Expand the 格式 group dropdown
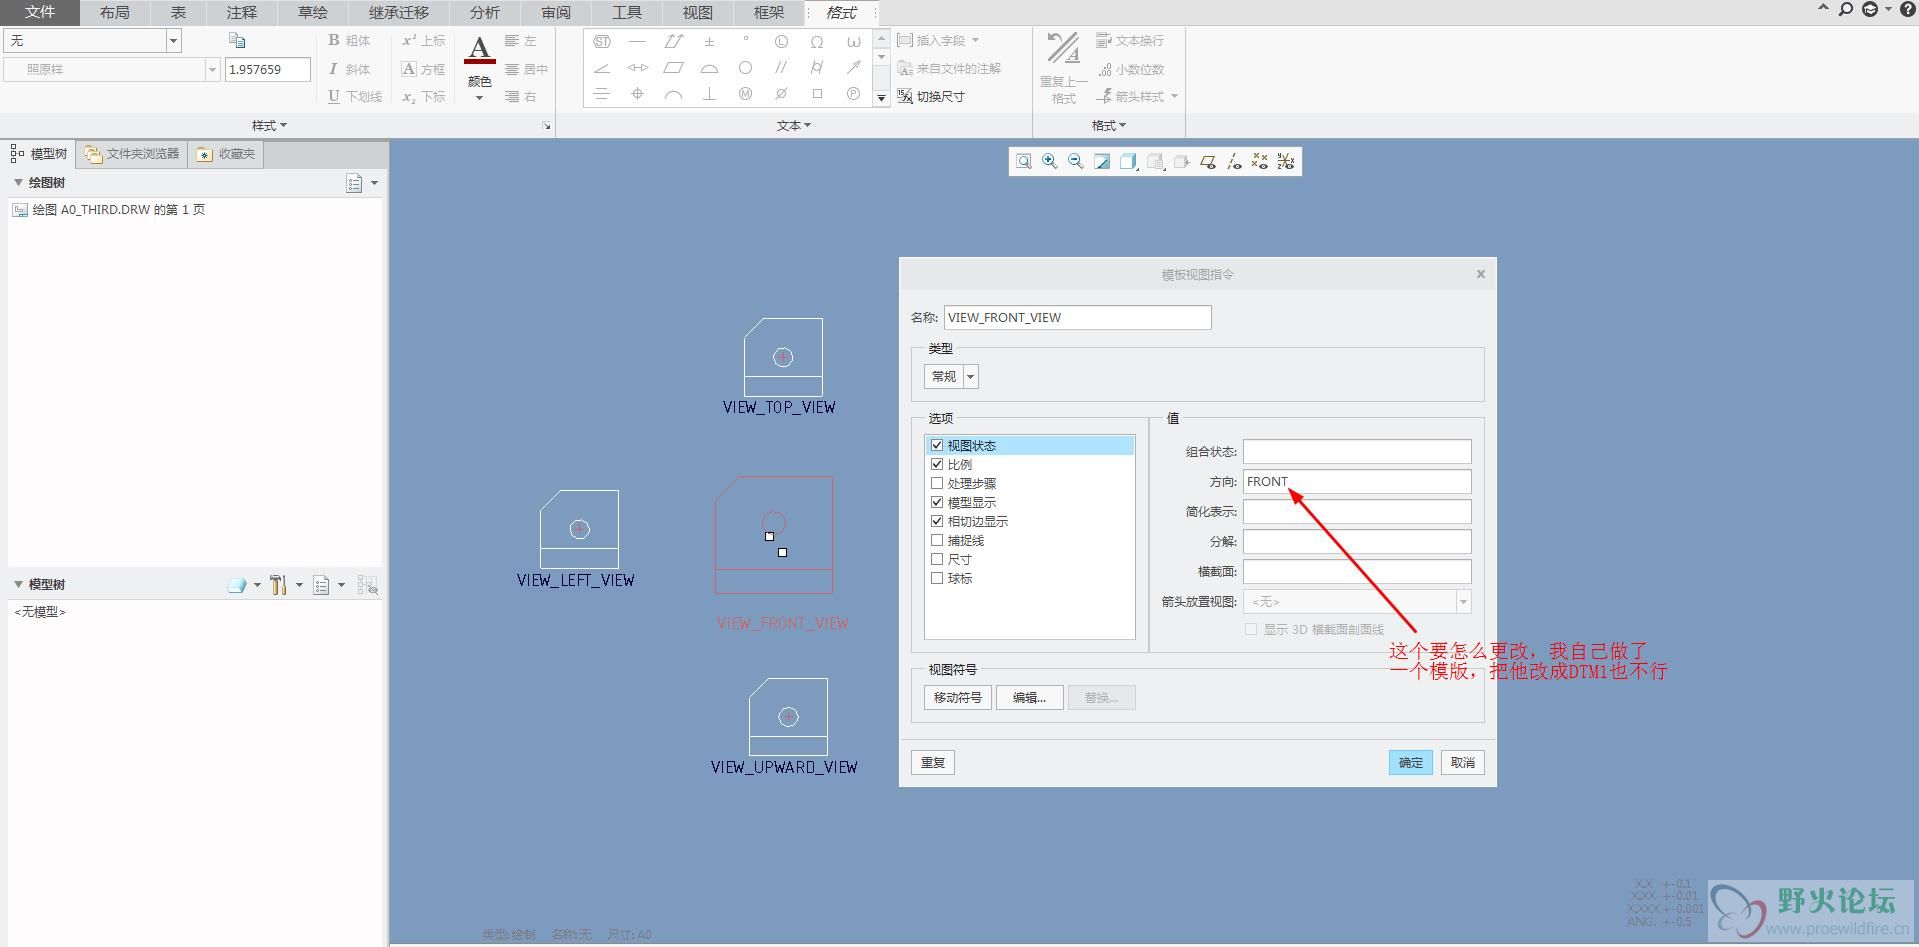The image size is (1919, 947). coord(1108,125)
